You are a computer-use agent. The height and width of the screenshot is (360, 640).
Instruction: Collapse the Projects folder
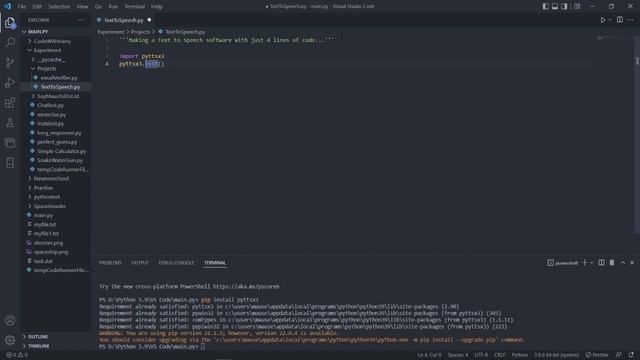tap(56, 69)
